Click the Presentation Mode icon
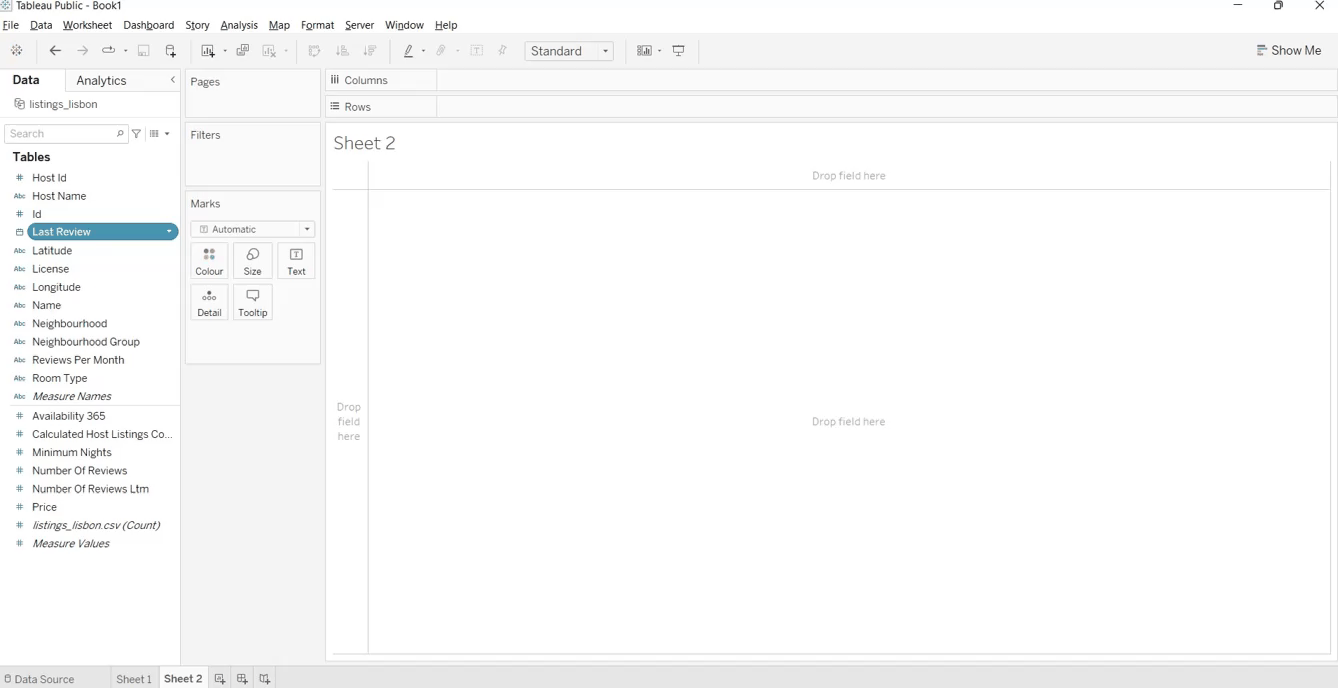Viewport: 1338px width, 688px height. point(679,51)
